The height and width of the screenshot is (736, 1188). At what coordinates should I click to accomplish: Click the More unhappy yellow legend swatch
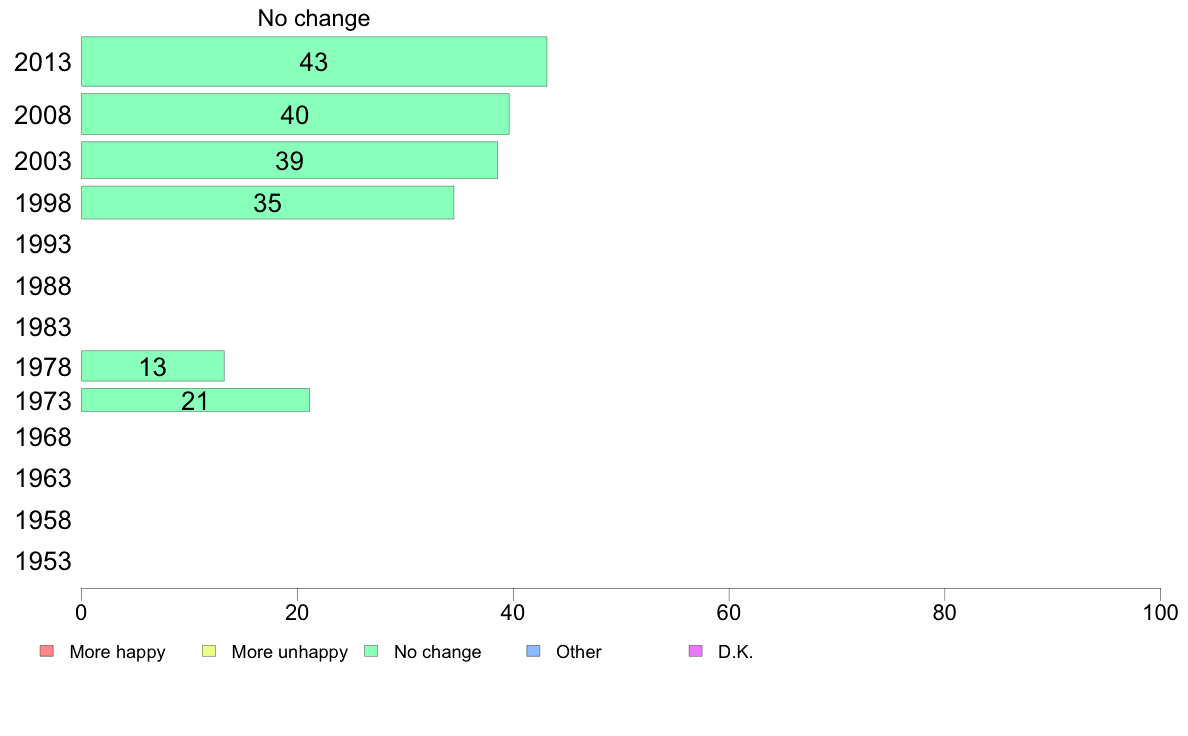click(209, 651)
